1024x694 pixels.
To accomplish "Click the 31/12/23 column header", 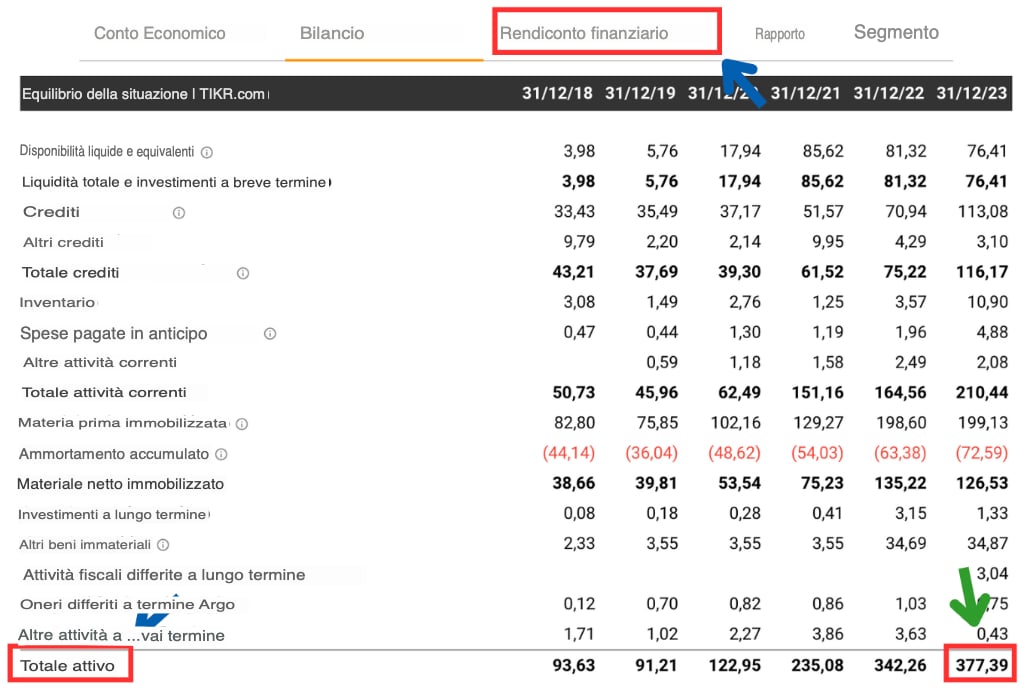I will 972,93.
